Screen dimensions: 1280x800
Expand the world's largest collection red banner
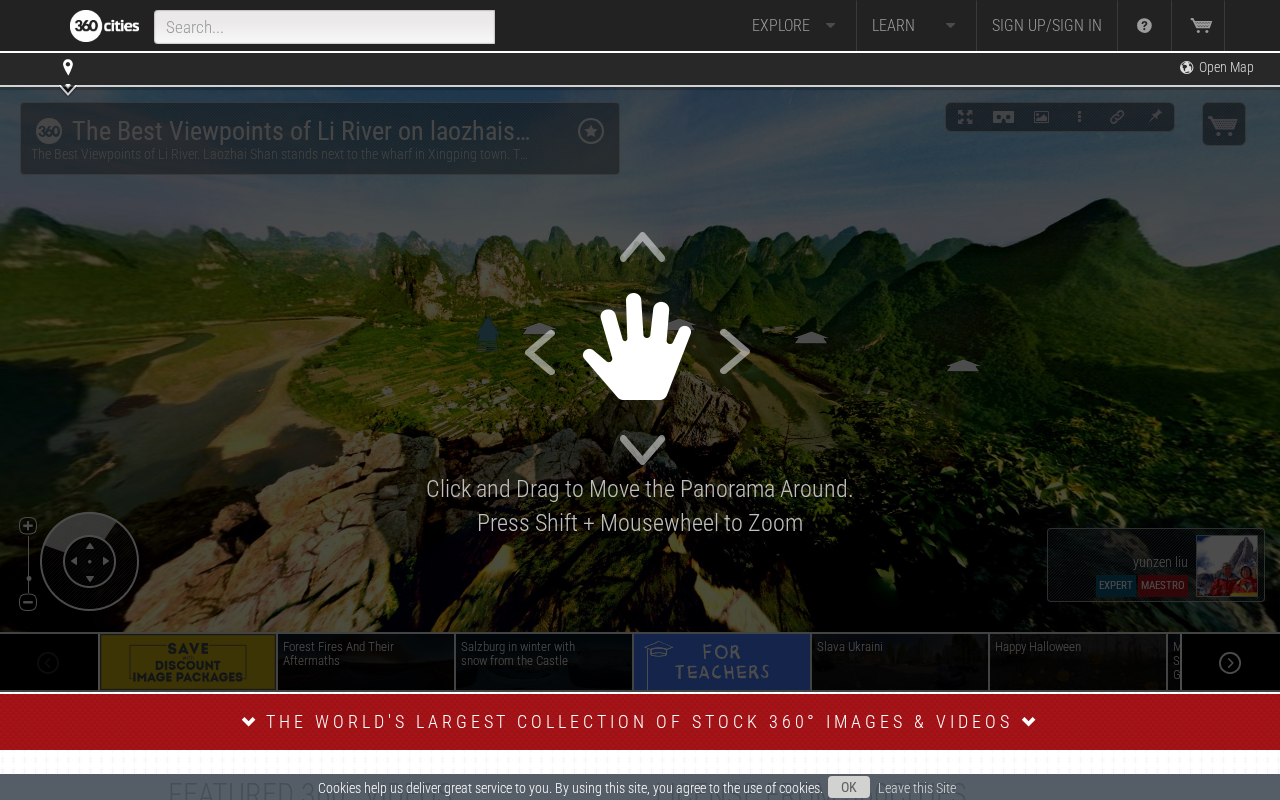tap(640, 722)
